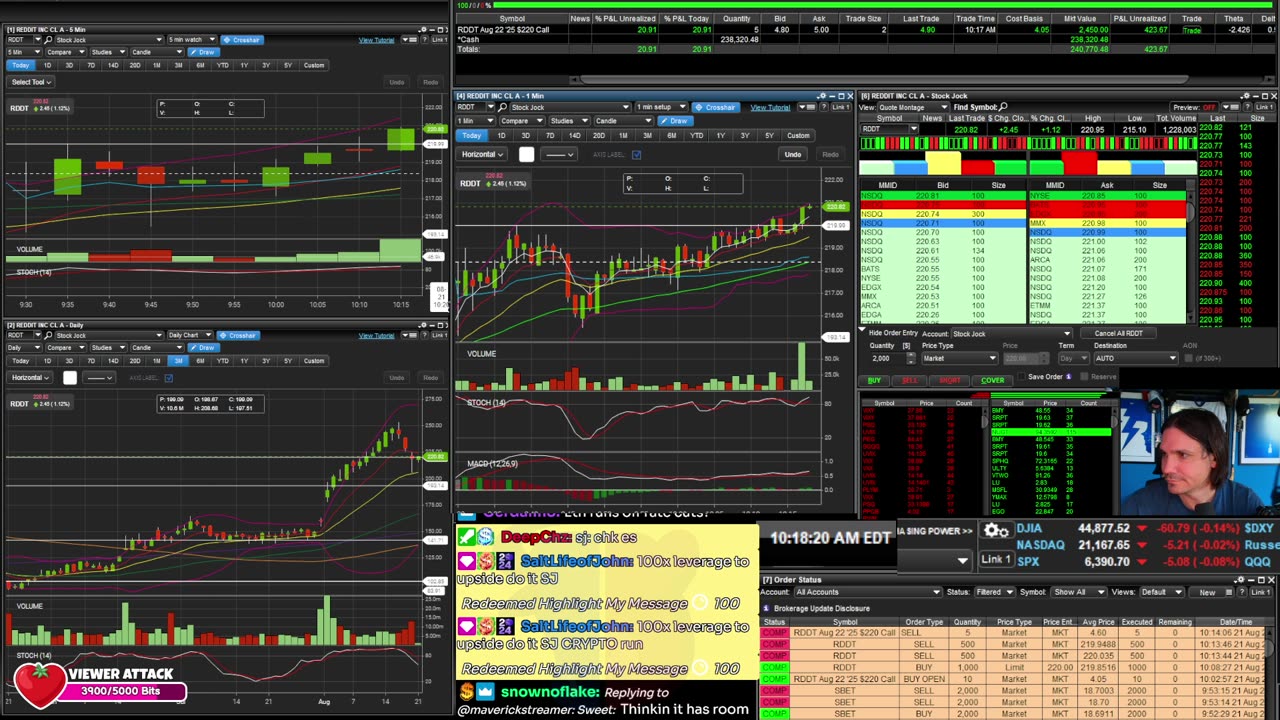Click the white line color swatch in 1 Min chart
This screenshot has height=720, width=1280.
527,154
